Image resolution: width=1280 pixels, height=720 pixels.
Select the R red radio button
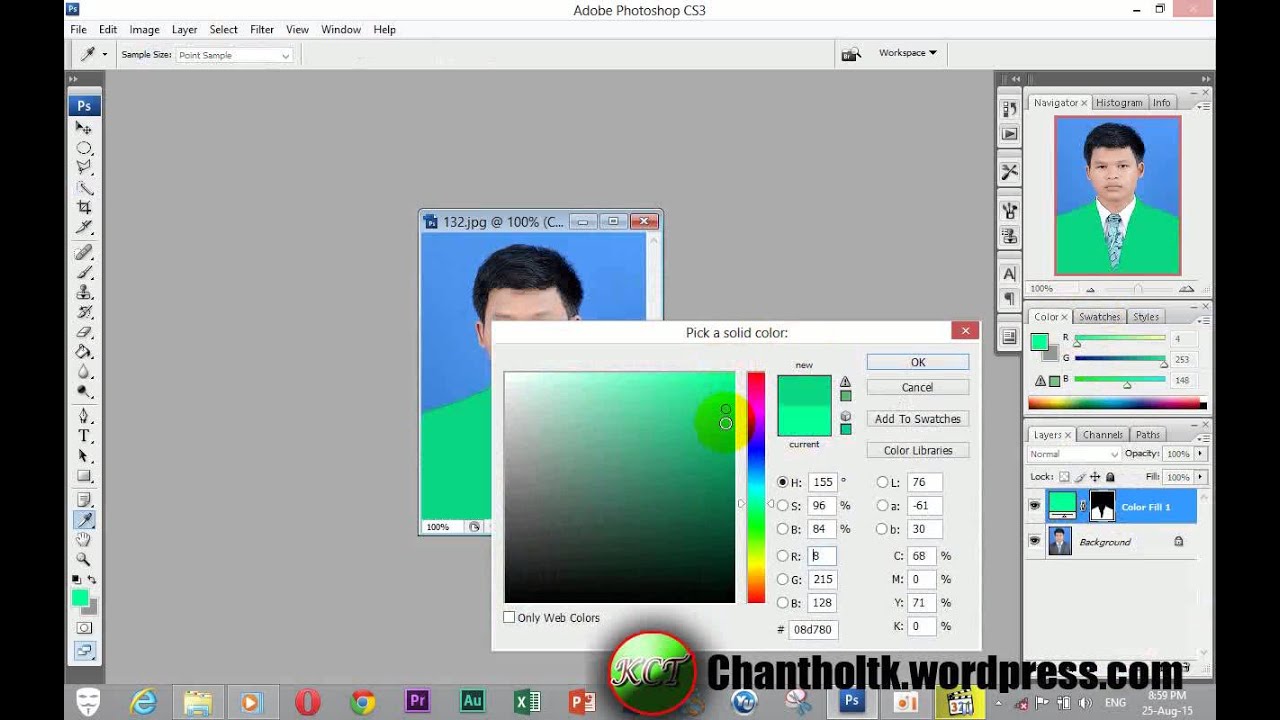click(782, 556)
